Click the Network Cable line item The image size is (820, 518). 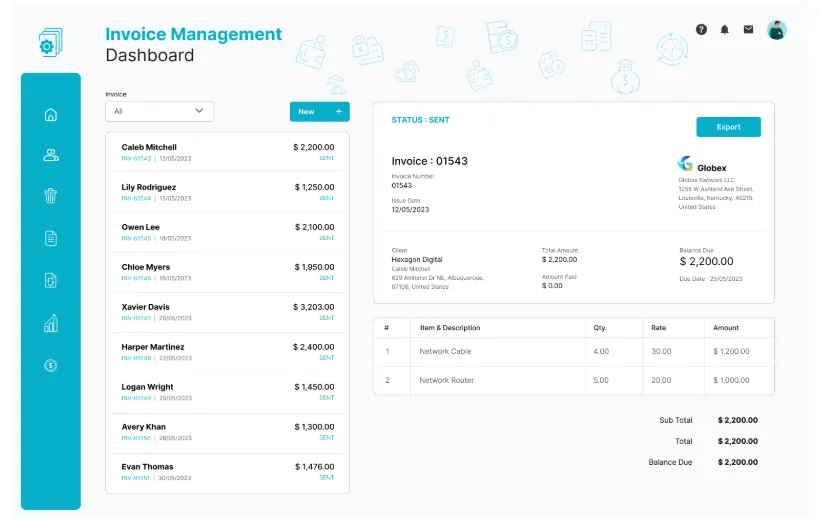coord(445,351)
